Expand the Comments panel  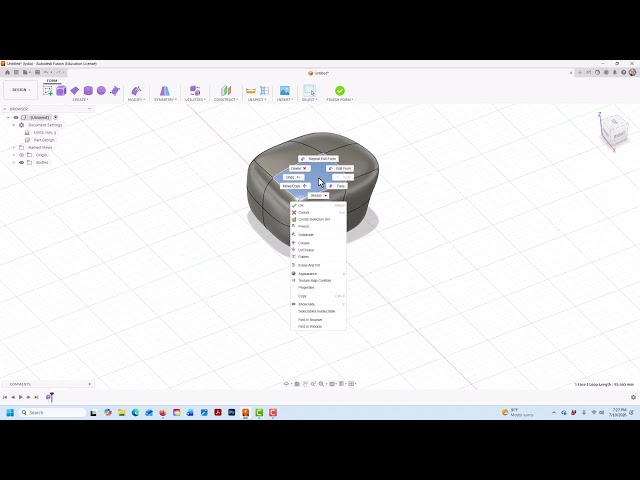point(89,384)
